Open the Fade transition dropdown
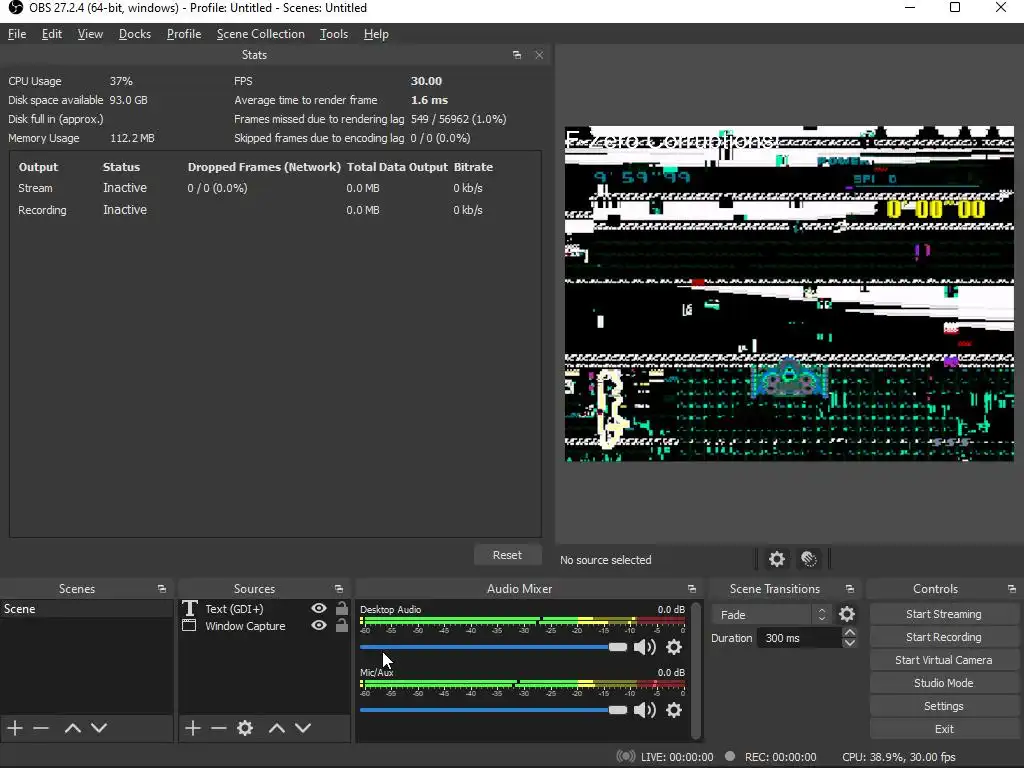This screenshot has height=768, width=1024. pos(771,615)
